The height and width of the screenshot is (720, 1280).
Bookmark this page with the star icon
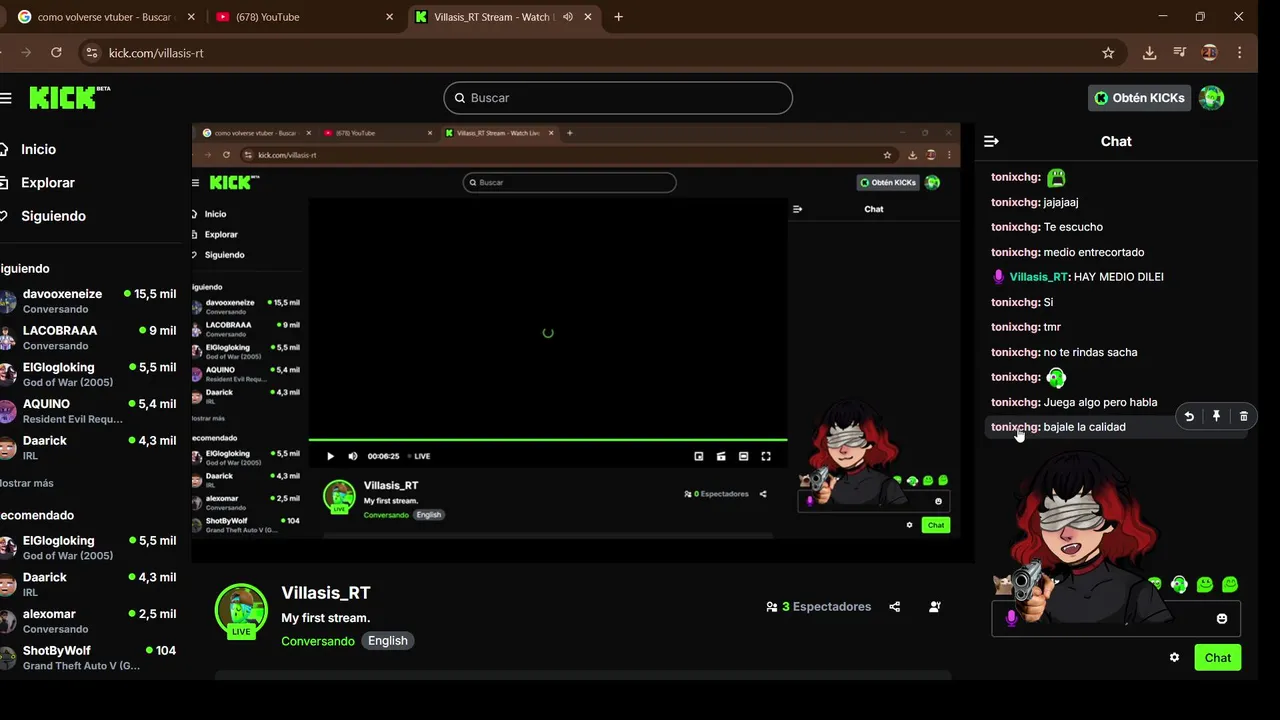tap(1108, 53)
